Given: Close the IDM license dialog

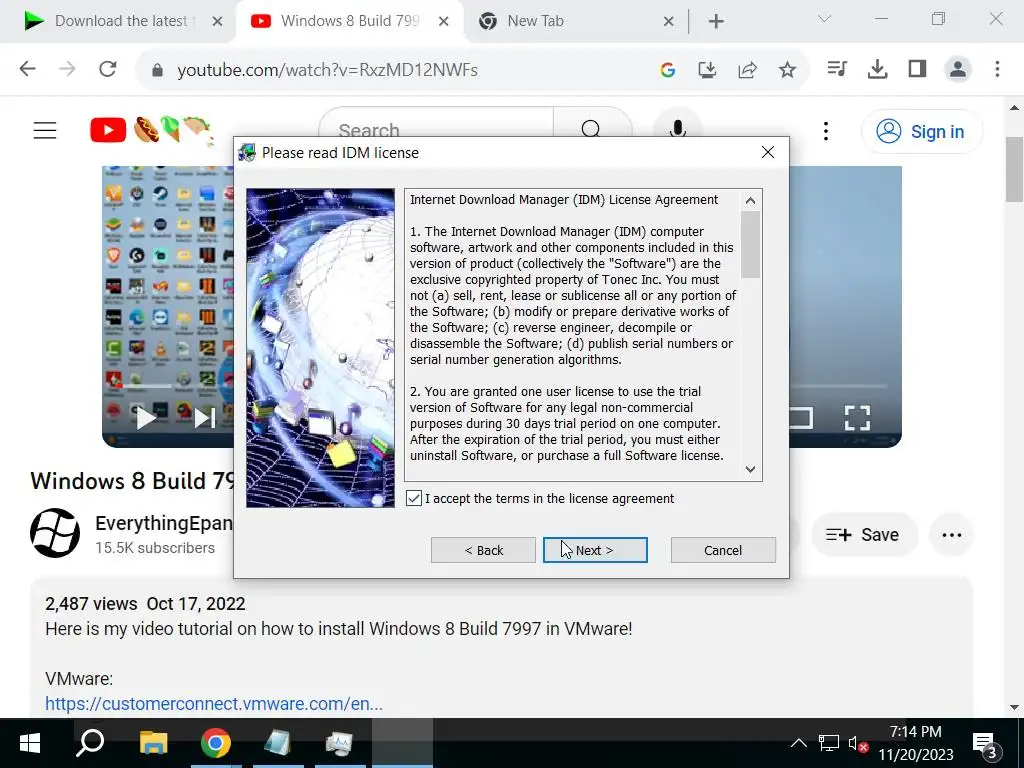Looking at the screenshot, I should pyautogui.click(x=768, y=152).
